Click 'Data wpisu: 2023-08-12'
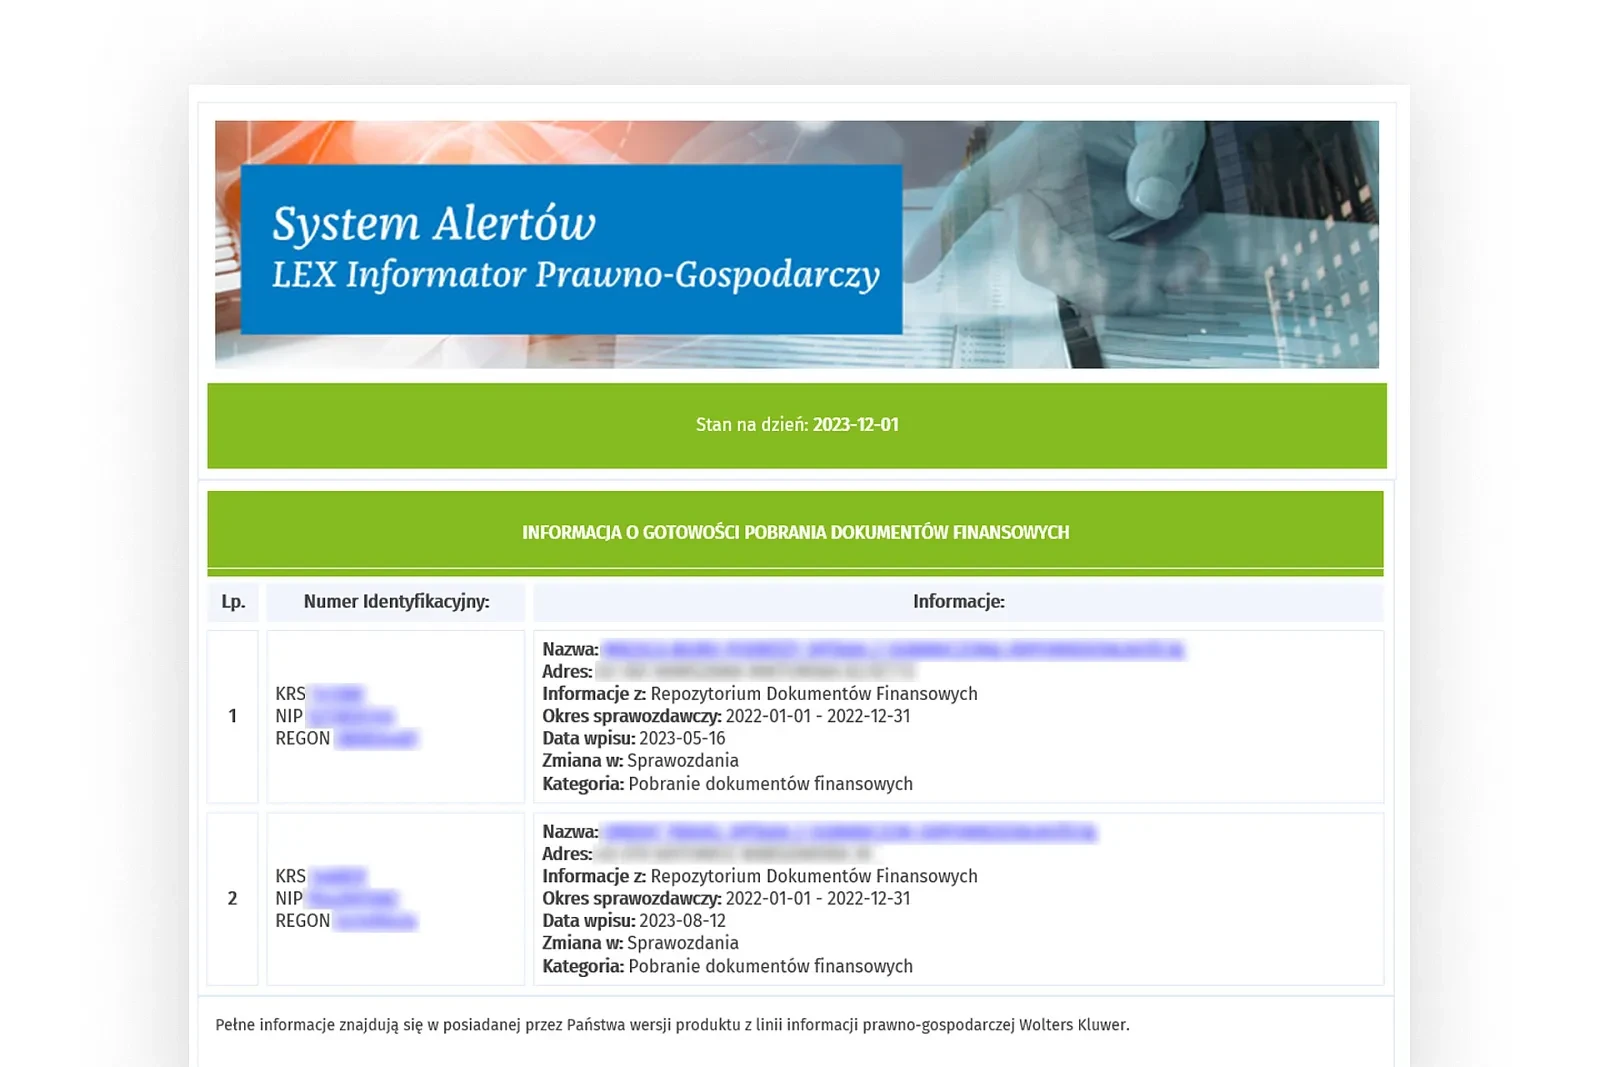Image resolution: width=1600 pixels, height=1067 pixels. [634, 920]
